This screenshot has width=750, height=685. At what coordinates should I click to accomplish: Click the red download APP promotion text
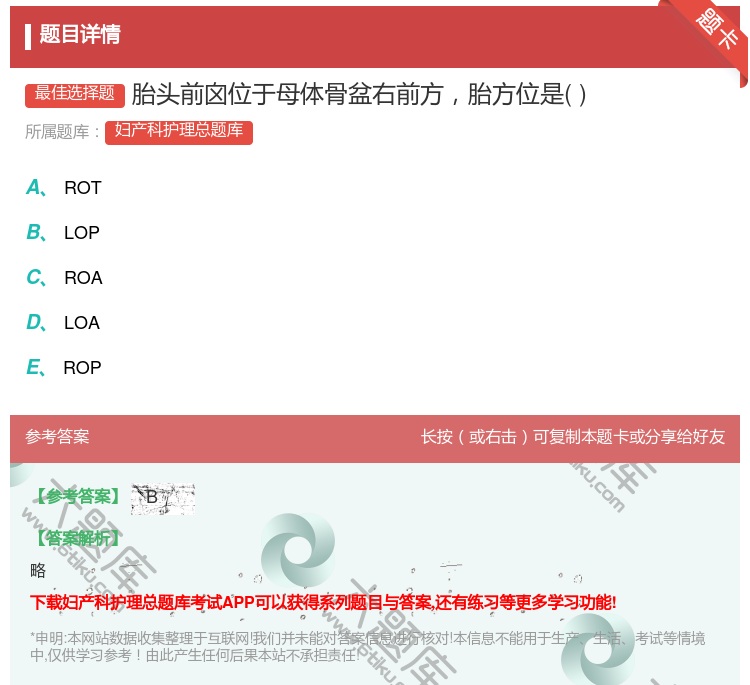(x=323, y=602)
